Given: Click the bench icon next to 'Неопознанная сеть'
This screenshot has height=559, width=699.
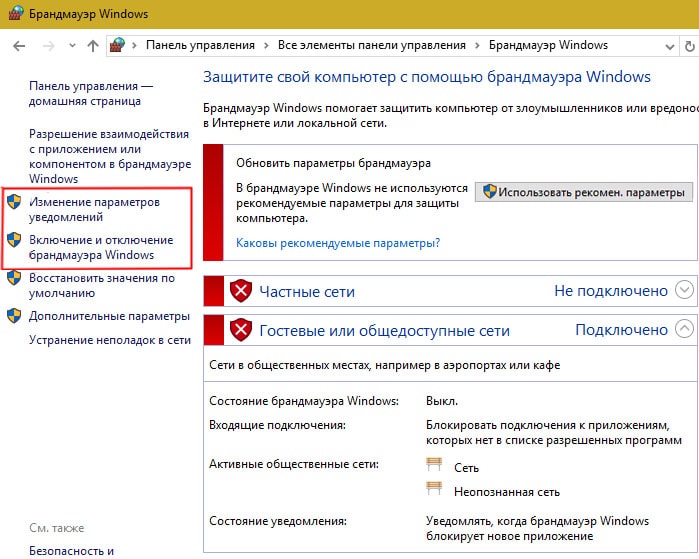Looking at the screenshot, I should pyautogui.click(x=434, y=489).
